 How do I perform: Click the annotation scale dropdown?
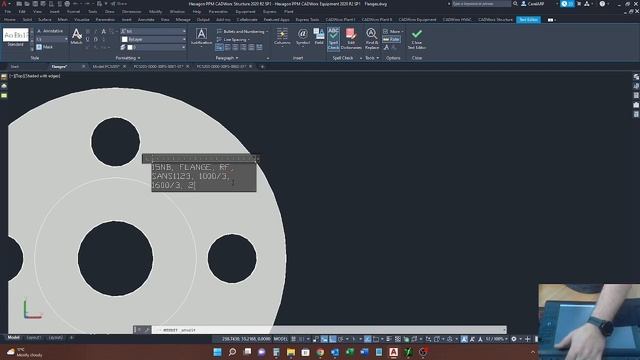(x=497, y=339)
